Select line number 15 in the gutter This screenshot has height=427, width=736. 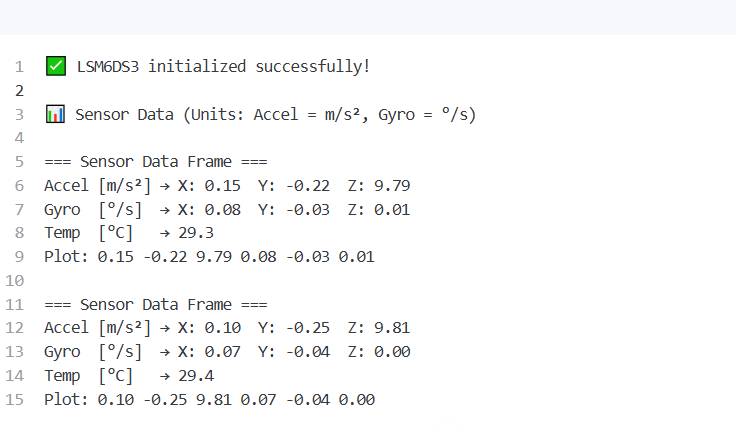15,400
